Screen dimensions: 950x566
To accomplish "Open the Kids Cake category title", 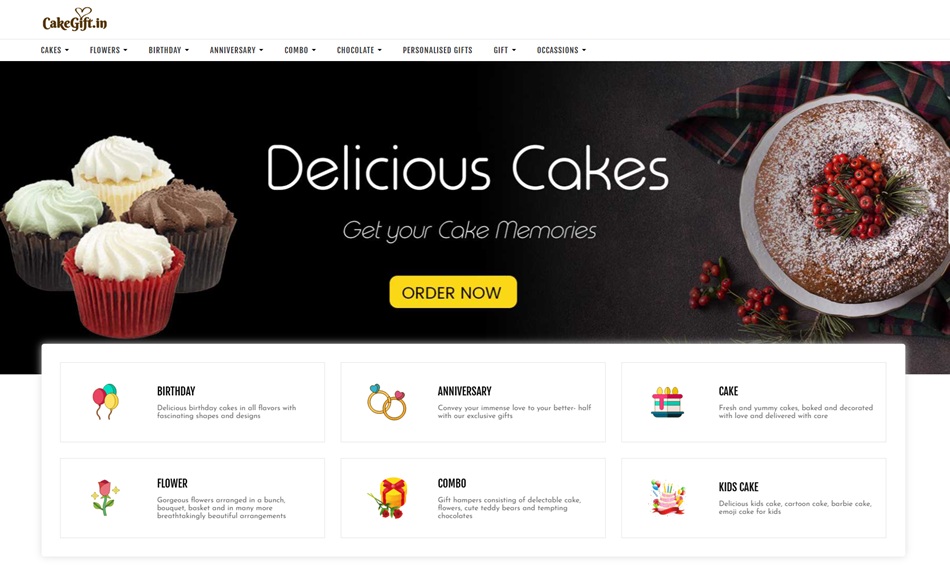I will click(x=738, y=487).
